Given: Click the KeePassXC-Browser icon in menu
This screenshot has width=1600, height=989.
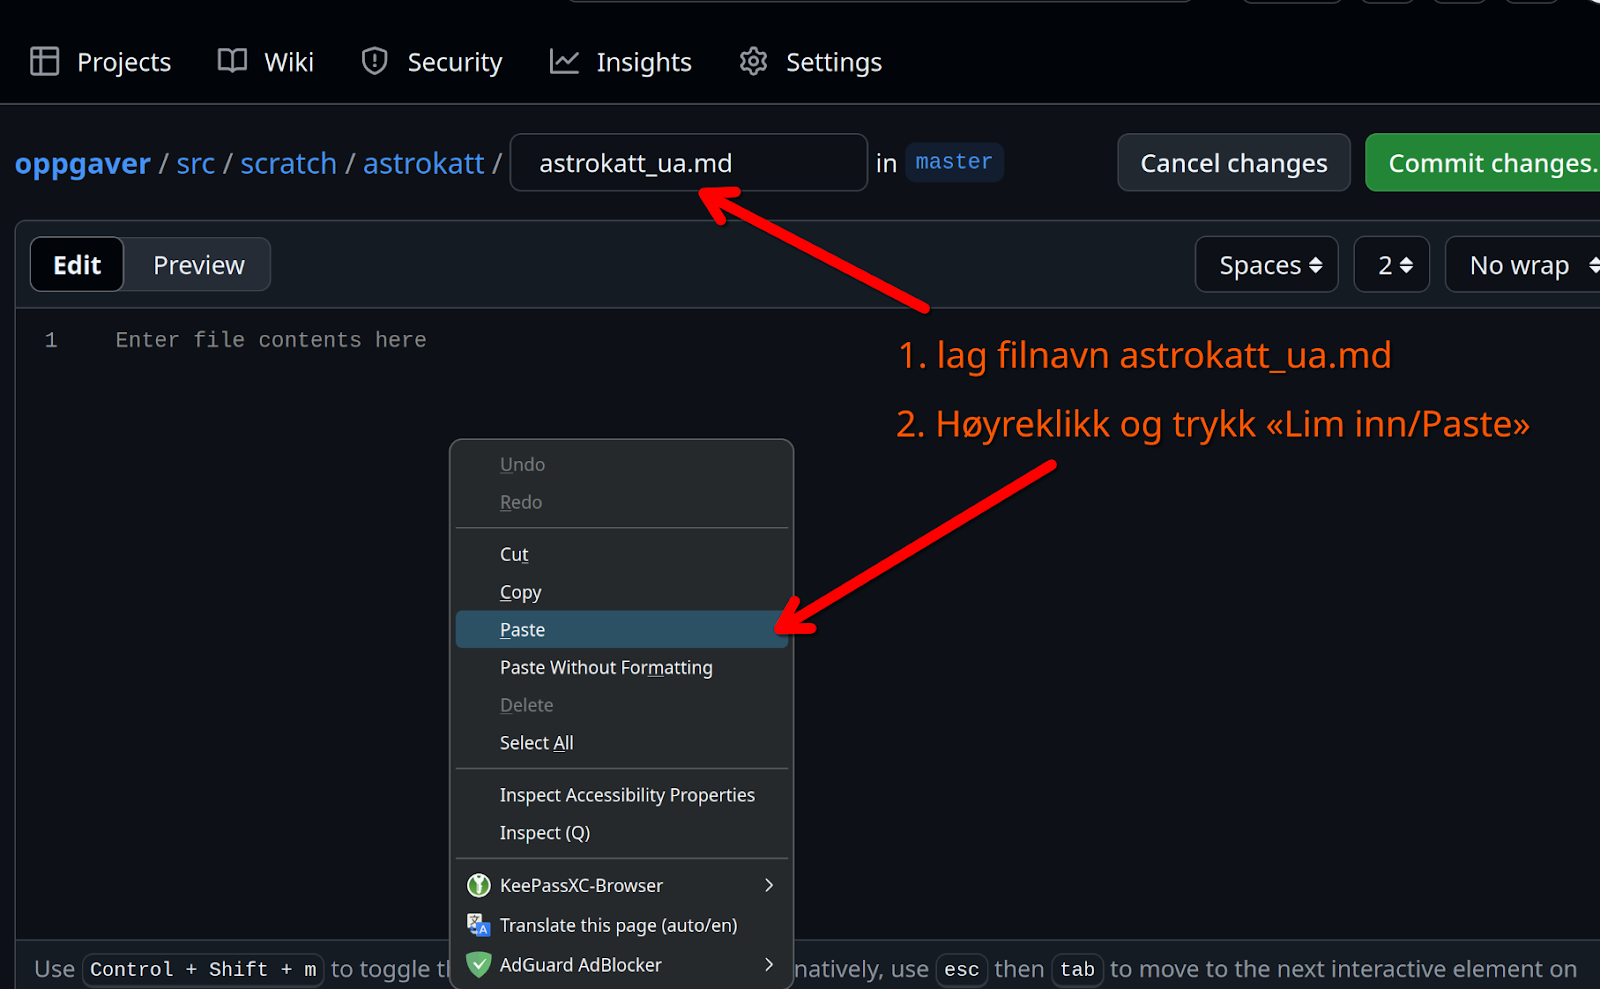Looking at the screenshot, I should click(x=479, y=885).
